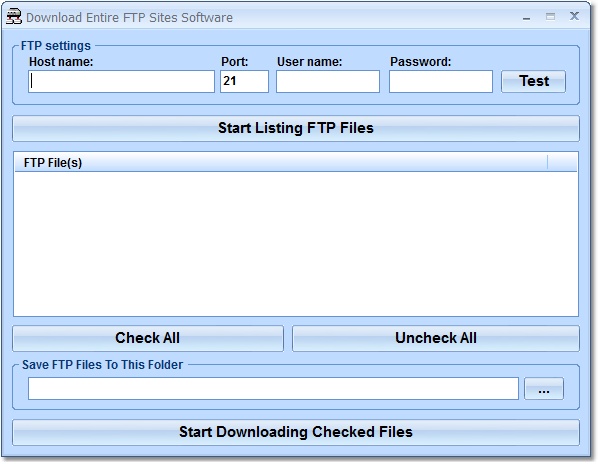Click the Password text box
Screen dimensions: 598x464
pos(440,81)
